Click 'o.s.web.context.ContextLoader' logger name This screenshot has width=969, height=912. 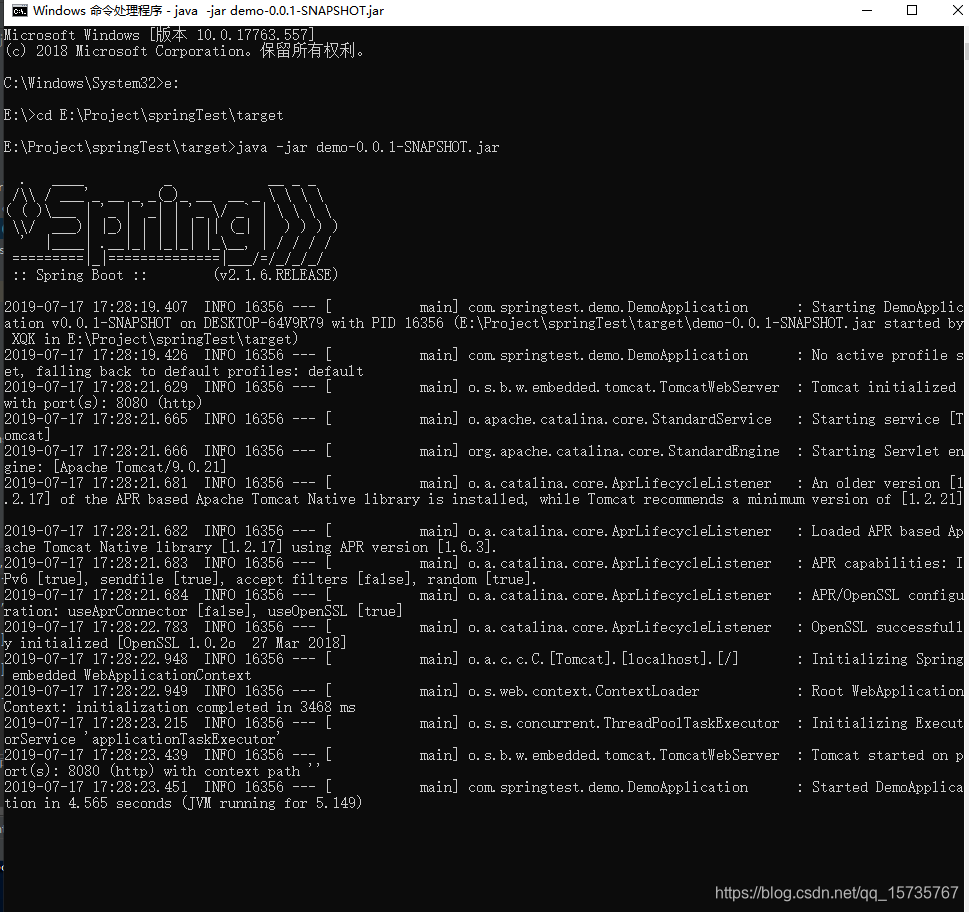click(x=583, y=691)
